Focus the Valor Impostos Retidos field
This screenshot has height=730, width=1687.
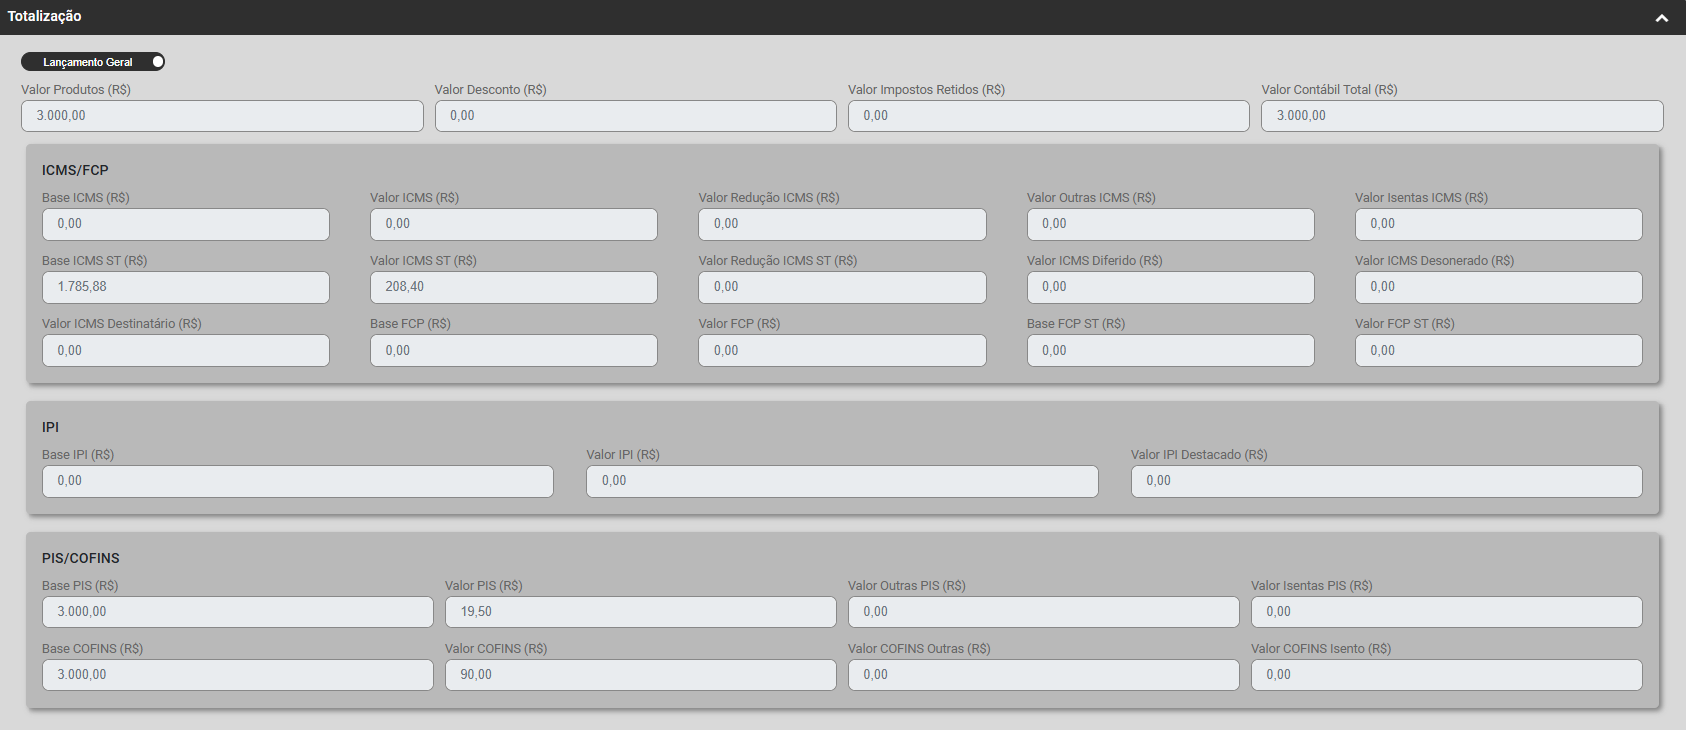point(1048,116)
